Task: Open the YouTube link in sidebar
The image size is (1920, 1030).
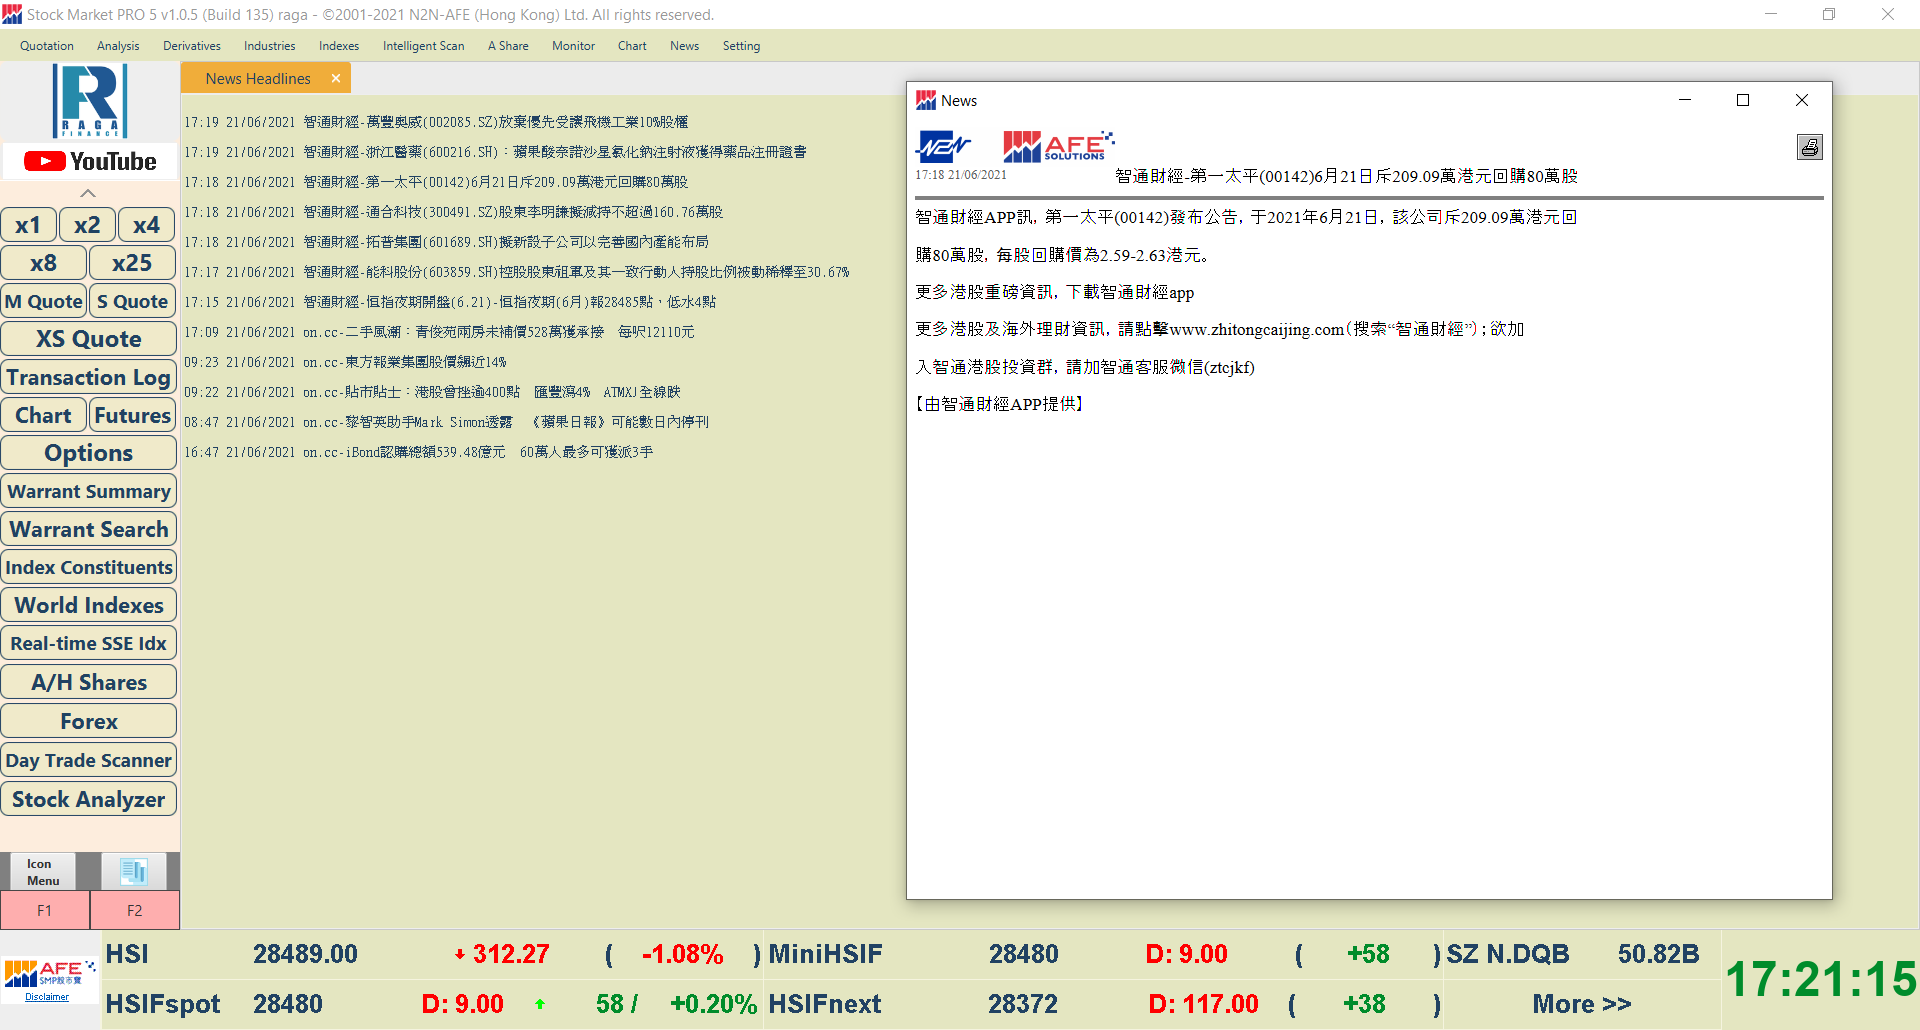Action: [90, 161]
